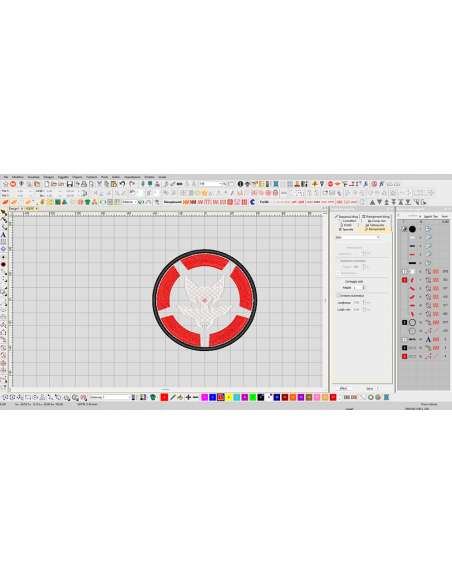Open the Satin stitch type dropdown
This screenshot has height=584, width=452.
pyautogui.click(x=357, y=237)
